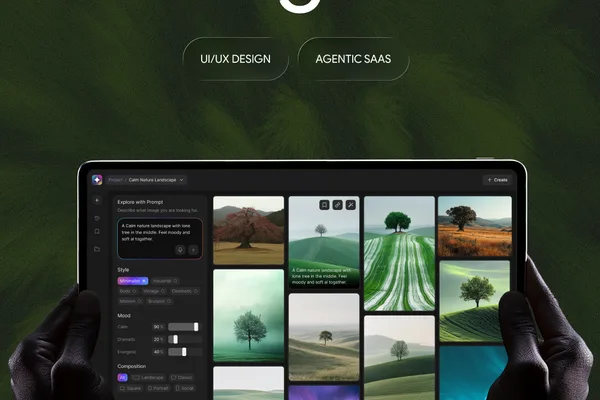The width and height of the screenshot is (600, 400).
Task: Open the beige rolling hills tree thumbnail
Action: pos(324,337)
